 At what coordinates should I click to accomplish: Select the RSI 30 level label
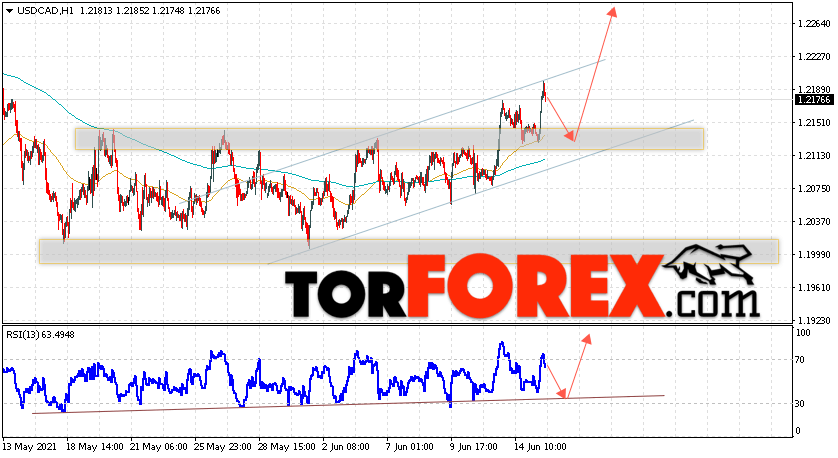click(800, 403)
